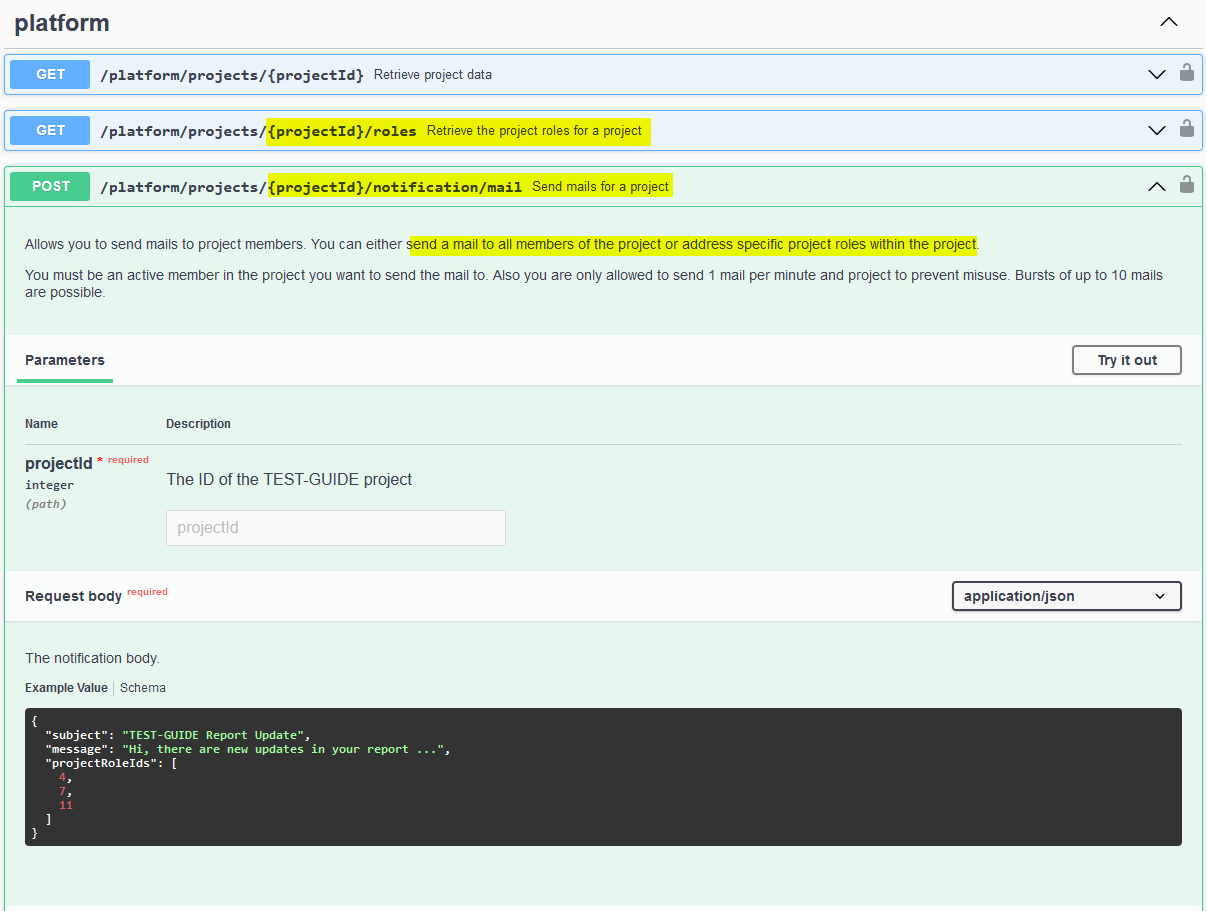Screen dimensions: 1207x911
Task: Click the 'platform' section heading
Action: (x=61, y=22)
